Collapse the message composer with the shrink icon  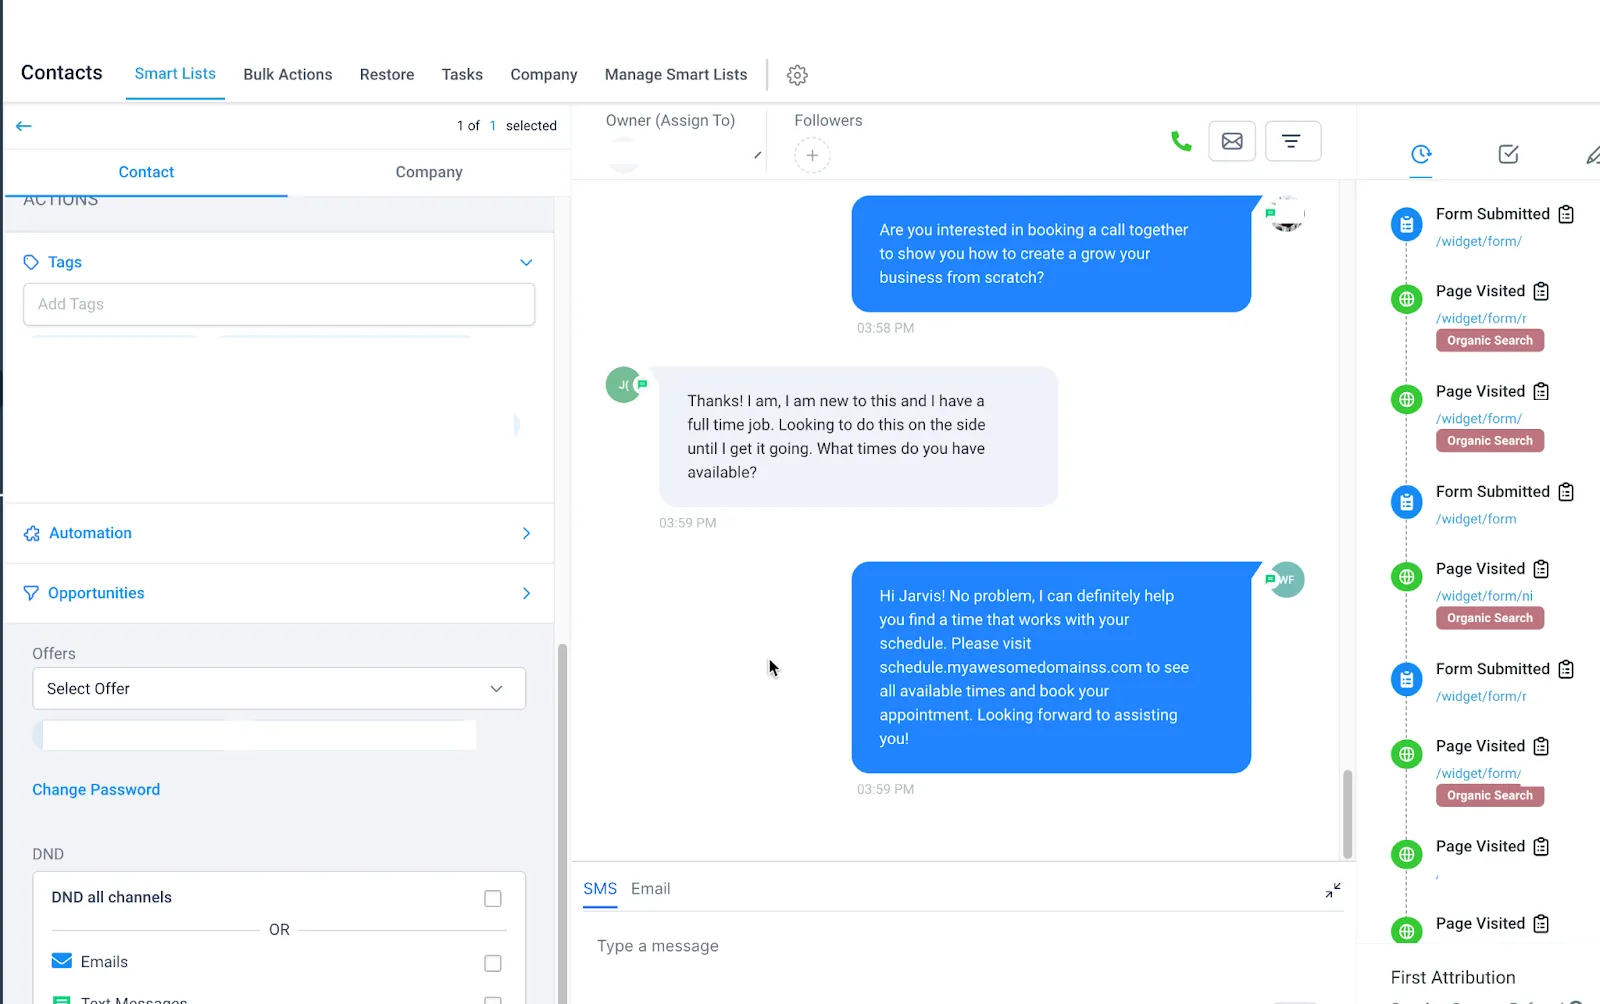(1333, 890)
